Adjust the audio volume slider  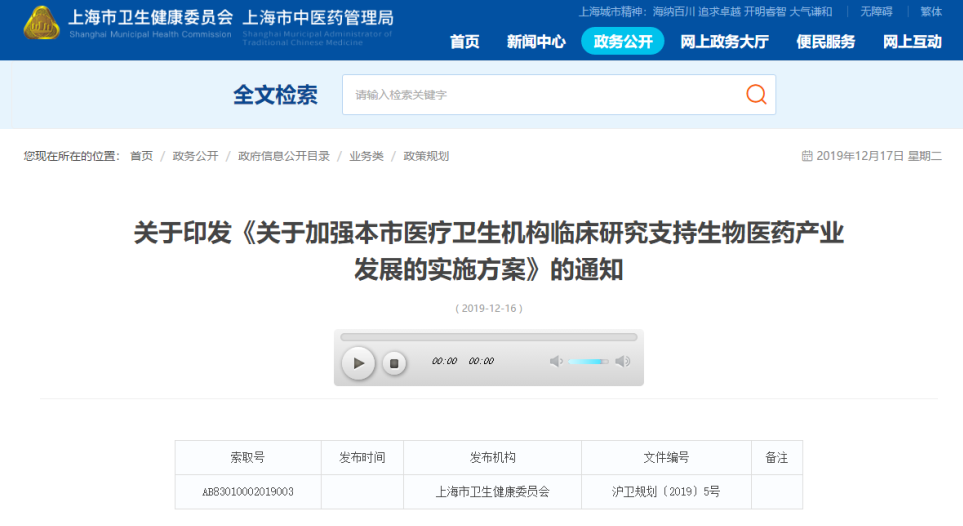tap(588, 361)
